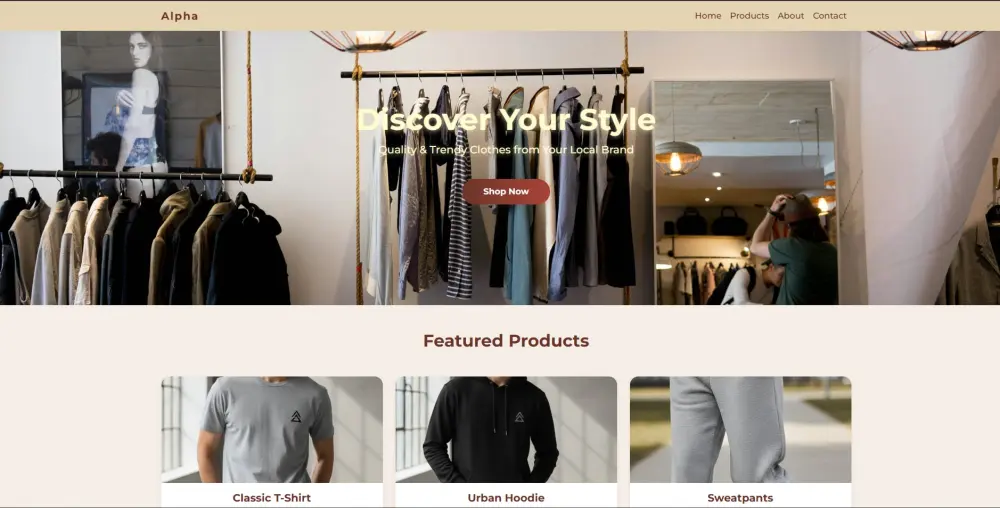Click the Discover Your Style headline
Viewport: 1000px width, 508px height.
[506, 120]
